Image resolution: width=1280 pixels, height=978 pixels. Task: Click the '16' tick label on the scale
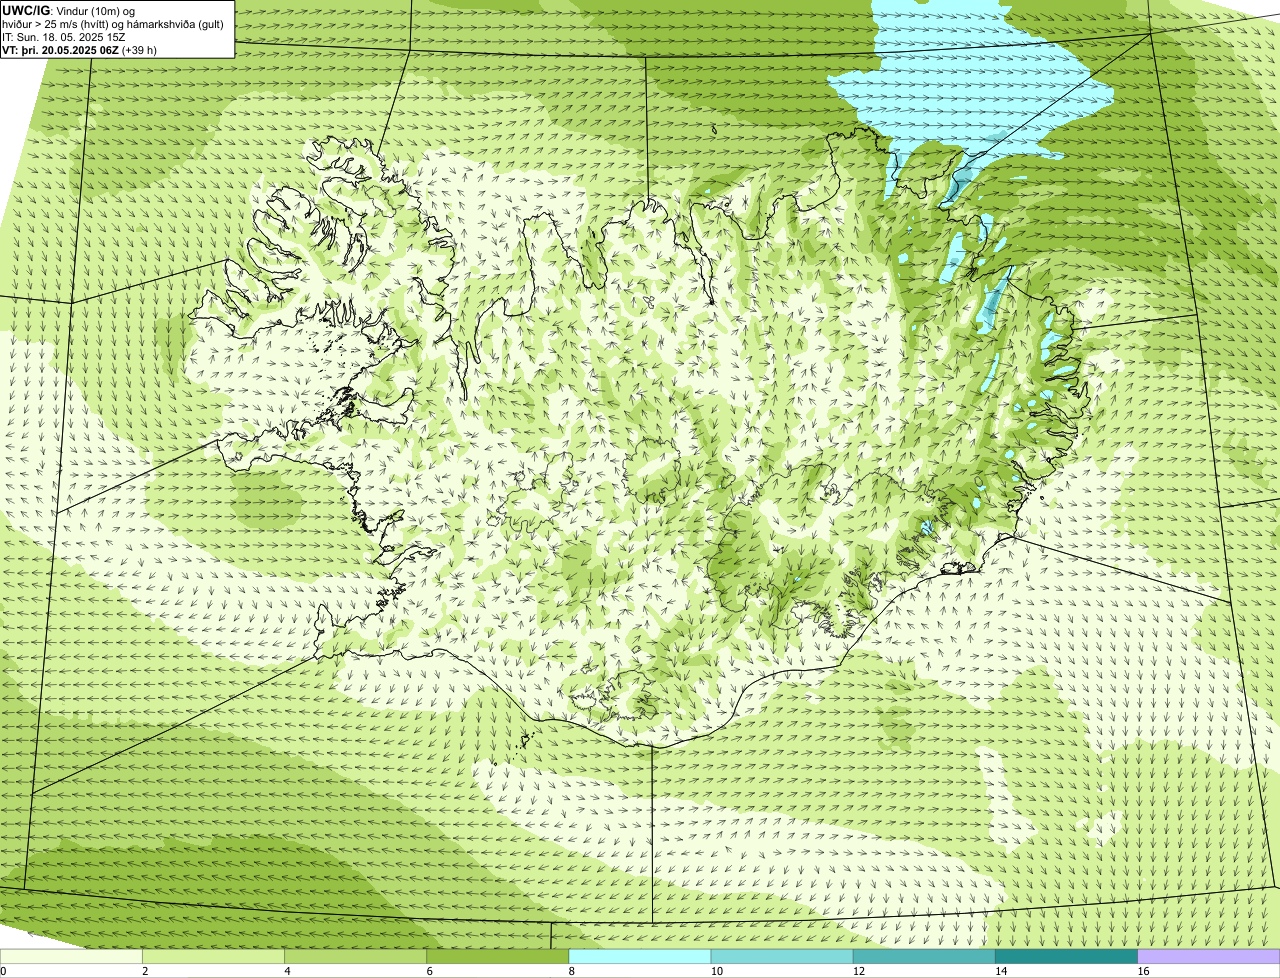[1143, 971]
